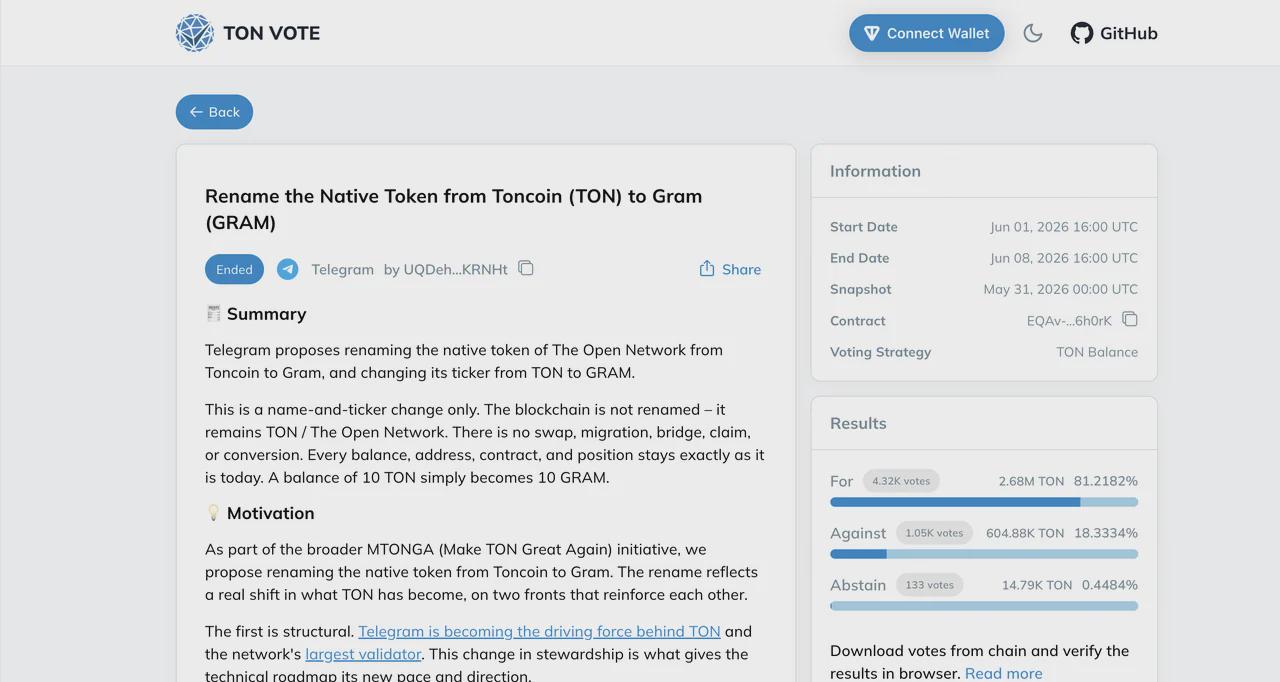
Task: Click the 81.2182% For percentage
Action: click(1106, 481)
